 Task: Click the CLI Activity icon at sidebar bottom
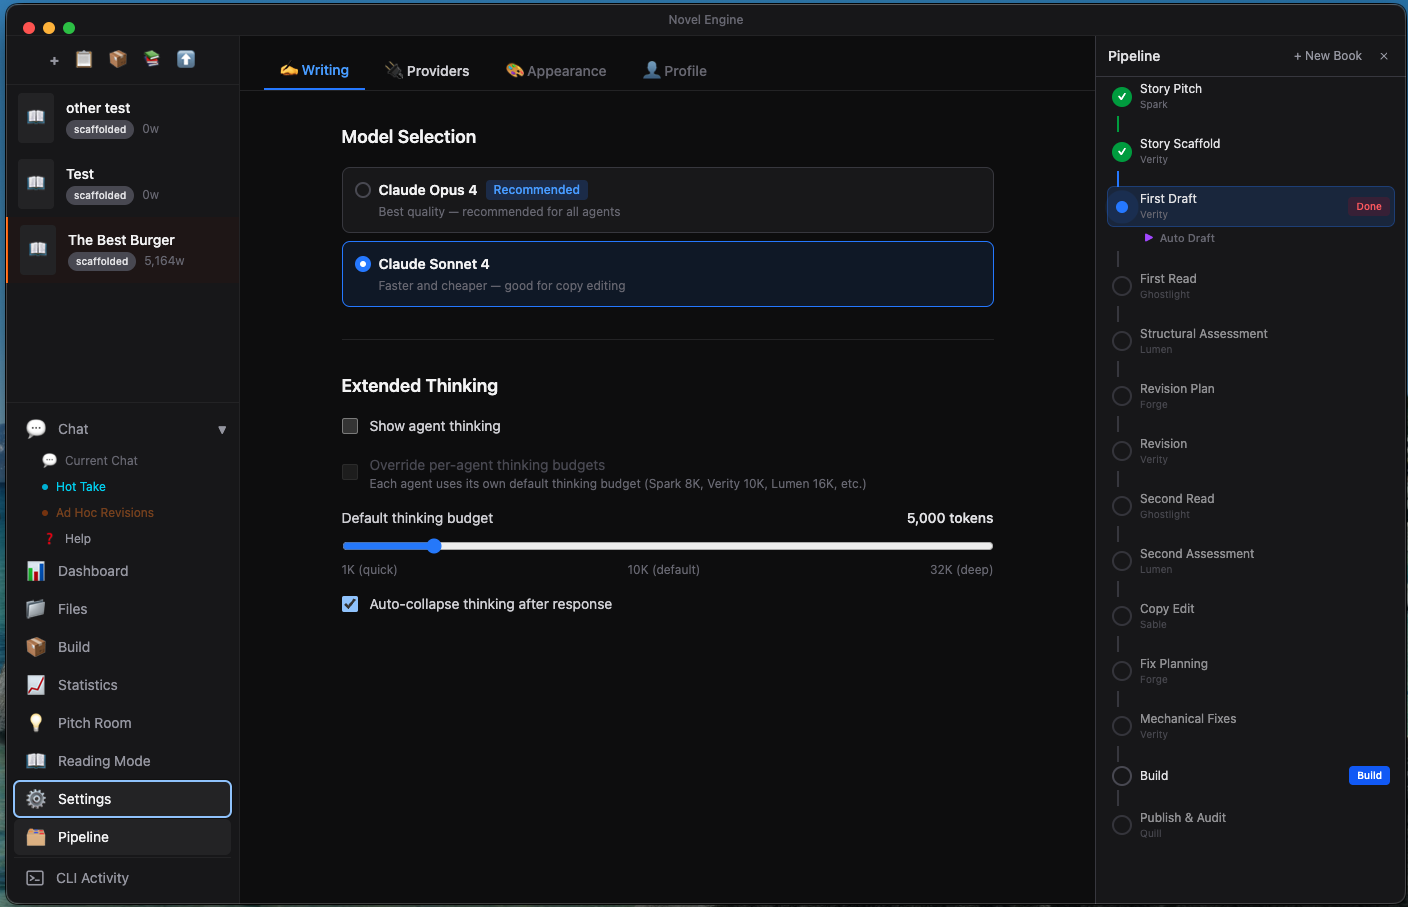(x=35, y=878)
